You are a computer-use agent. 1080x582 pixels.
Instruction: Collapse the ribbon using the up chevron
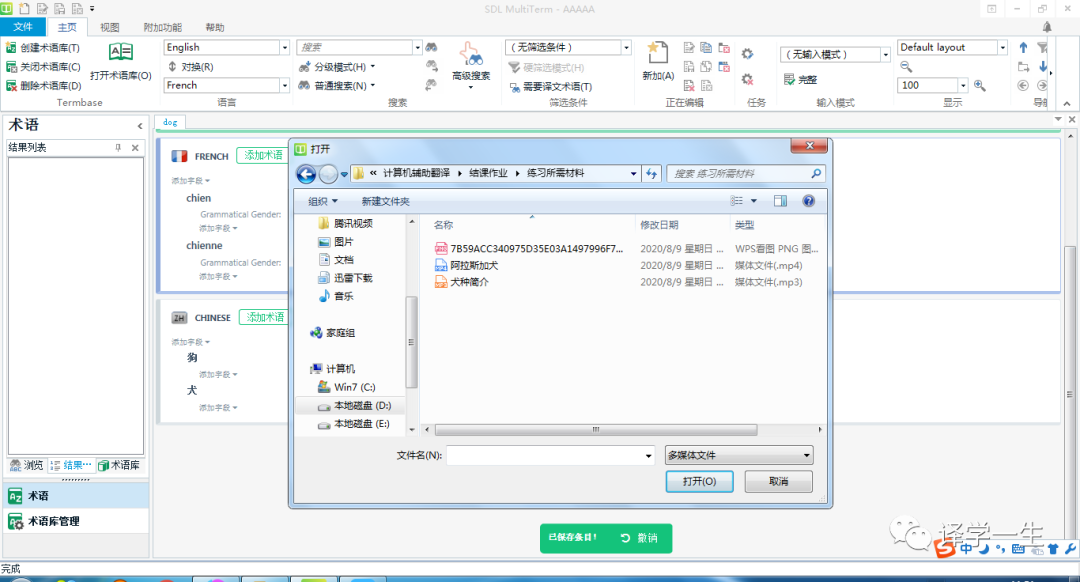[1067, 104]
